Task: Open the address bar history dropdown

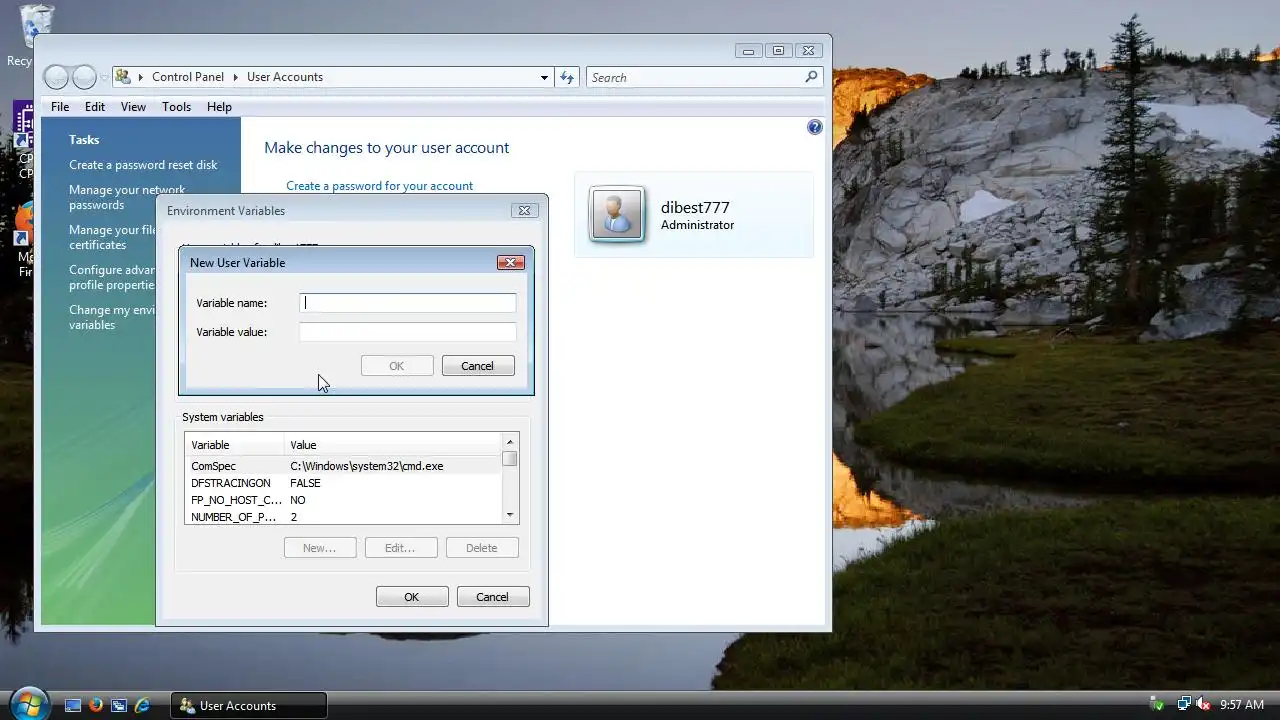Action: [x=544, y=77]
